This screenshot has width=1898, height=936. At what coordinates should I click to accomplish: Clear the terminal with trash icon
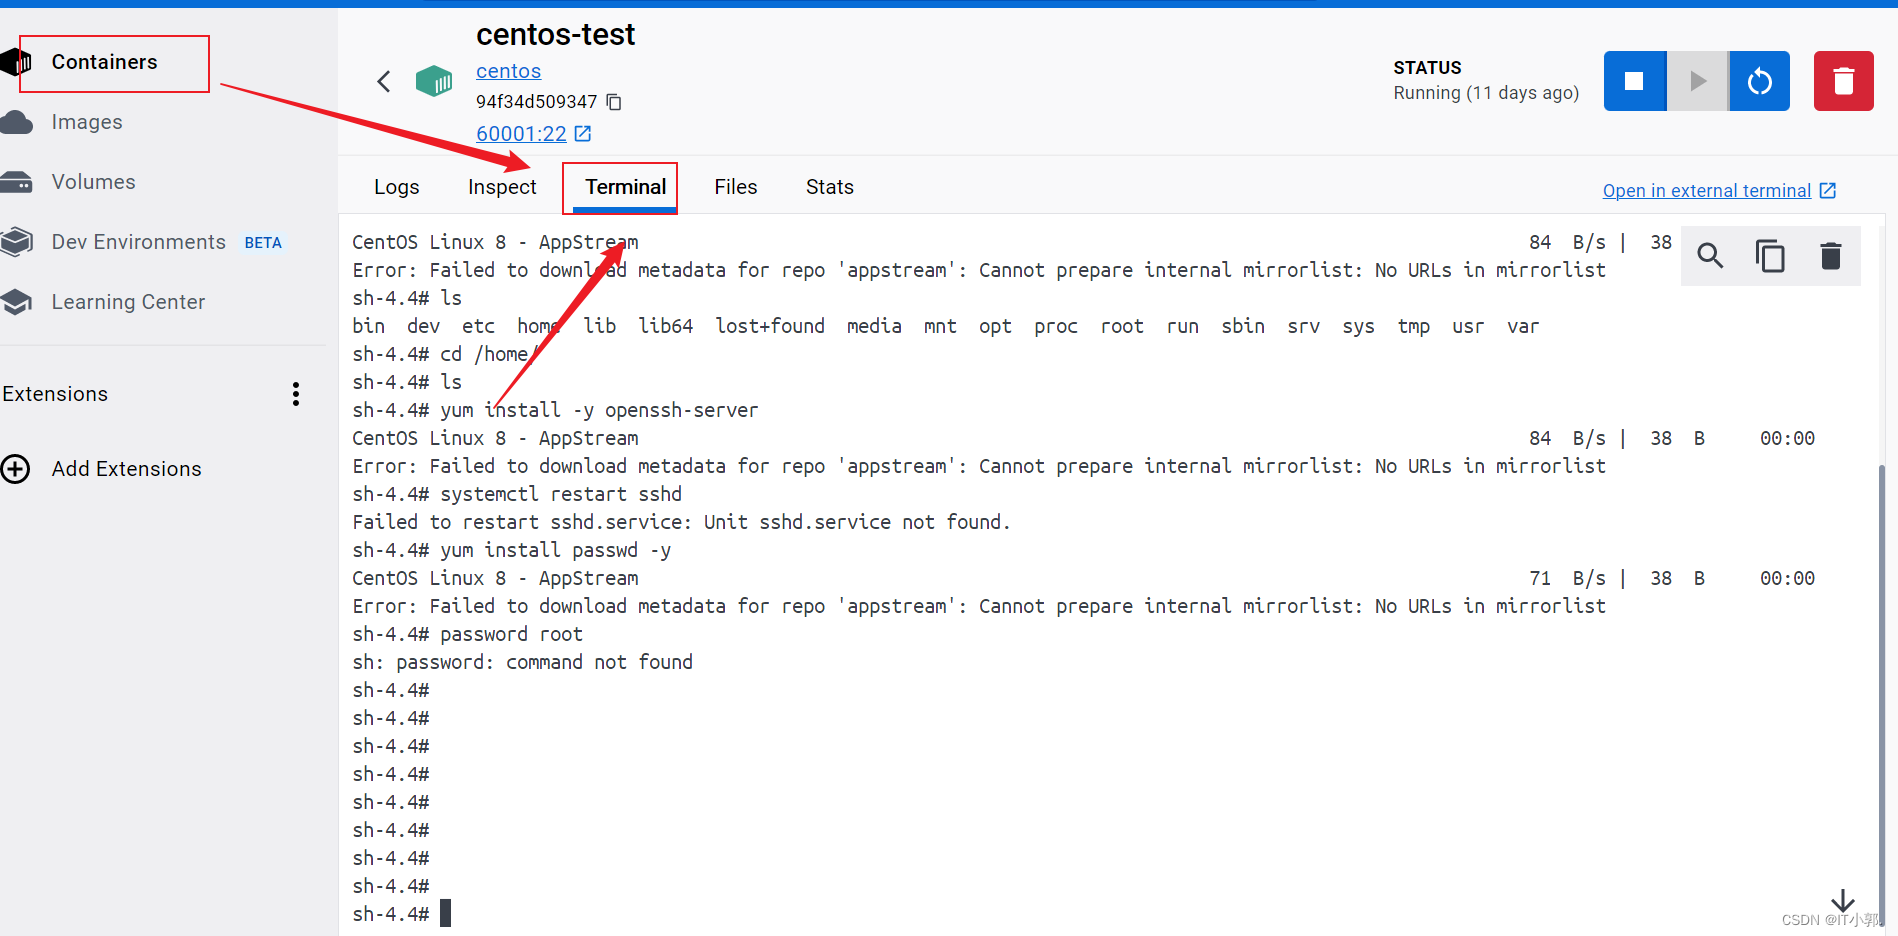pyautogui.click(x=1831, y=256)
